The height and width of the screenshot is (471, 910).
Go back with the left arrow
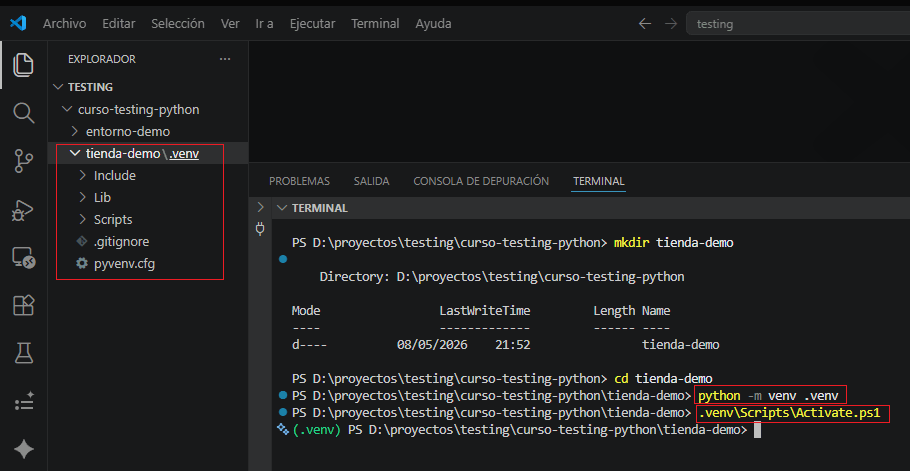[x=645, y=24]
